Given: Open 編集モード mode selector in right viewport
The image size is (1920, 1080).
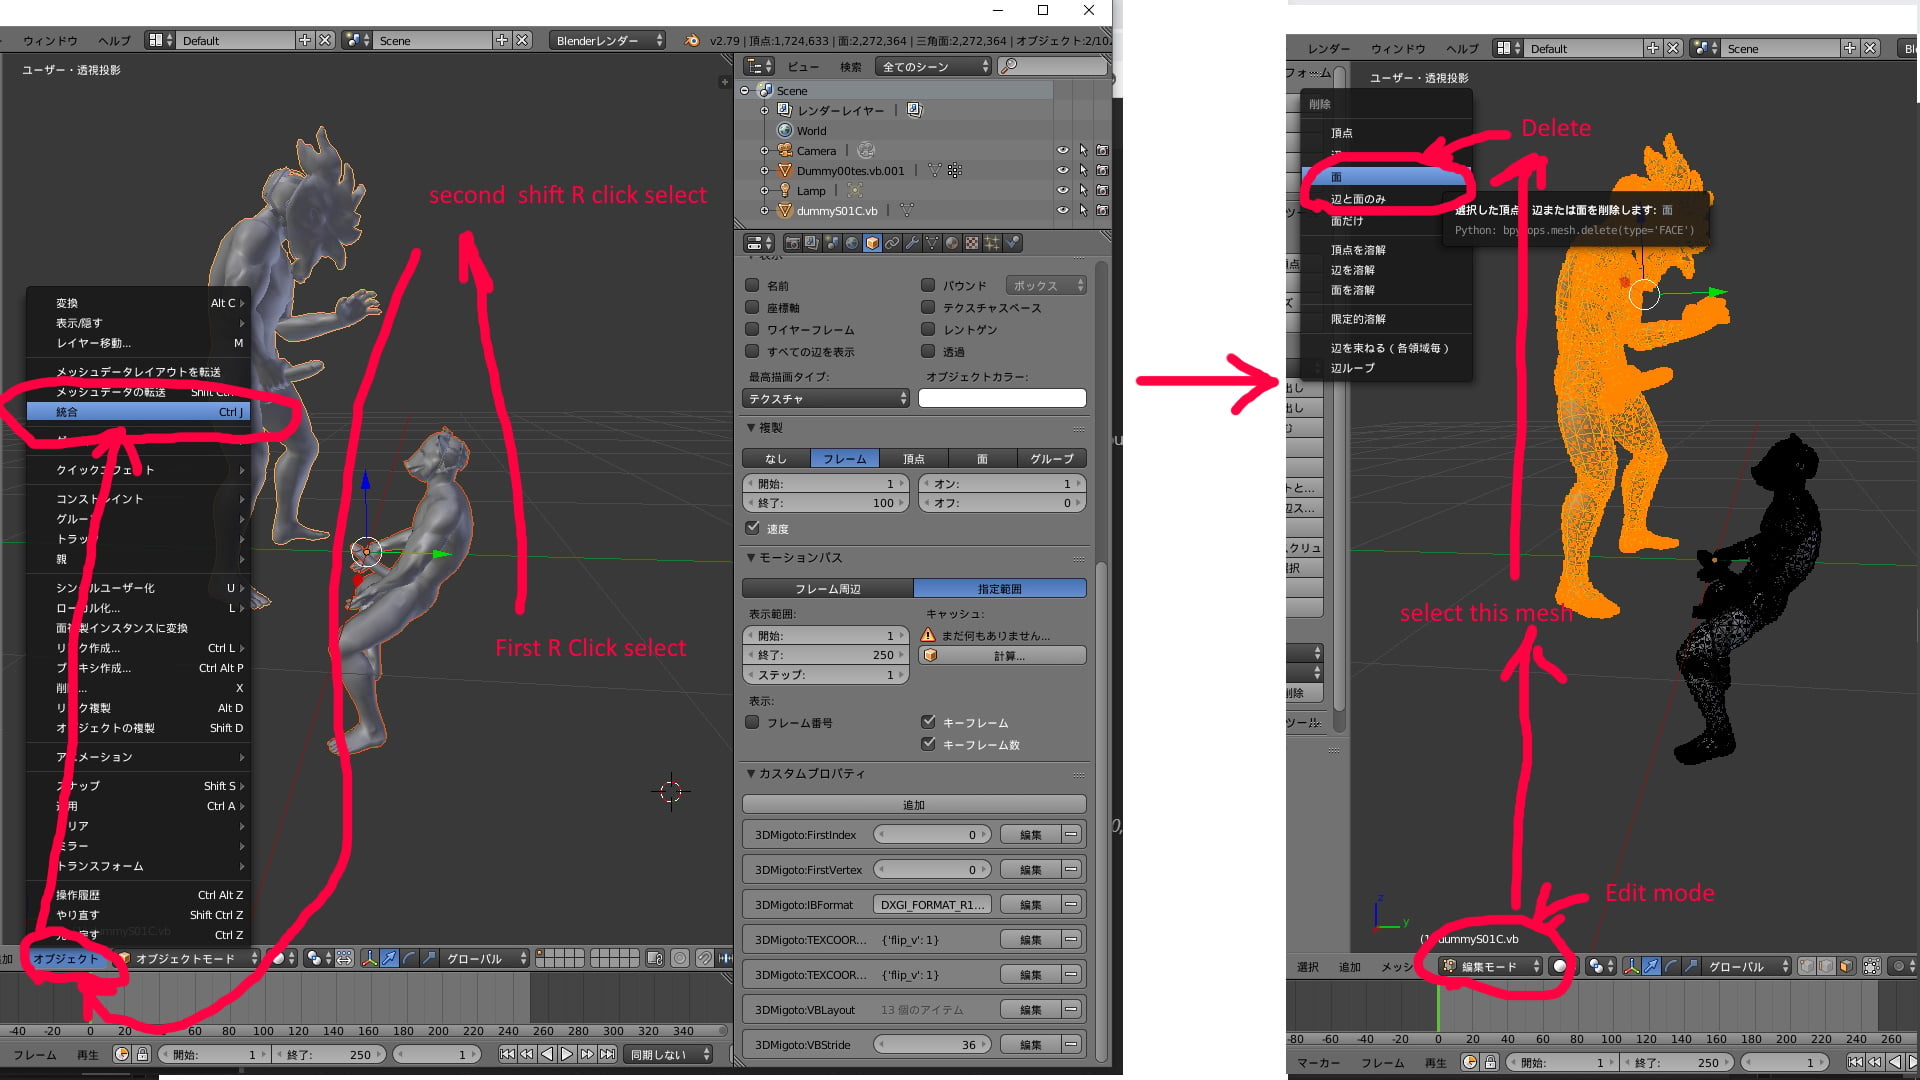Looking at the screenshot, I should [1491, 966].
